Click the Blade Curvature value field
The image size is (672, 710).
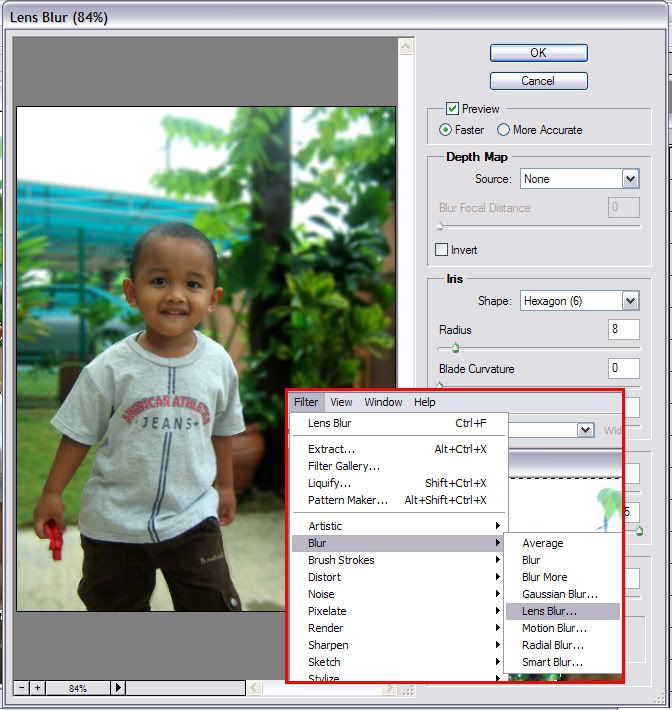(x=624, y=368)
